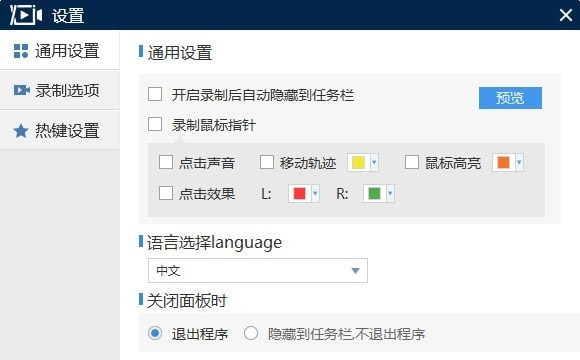Click the screen recorder logo in title bar
This screenshot has width=580, height=360.
click(26, 16)
